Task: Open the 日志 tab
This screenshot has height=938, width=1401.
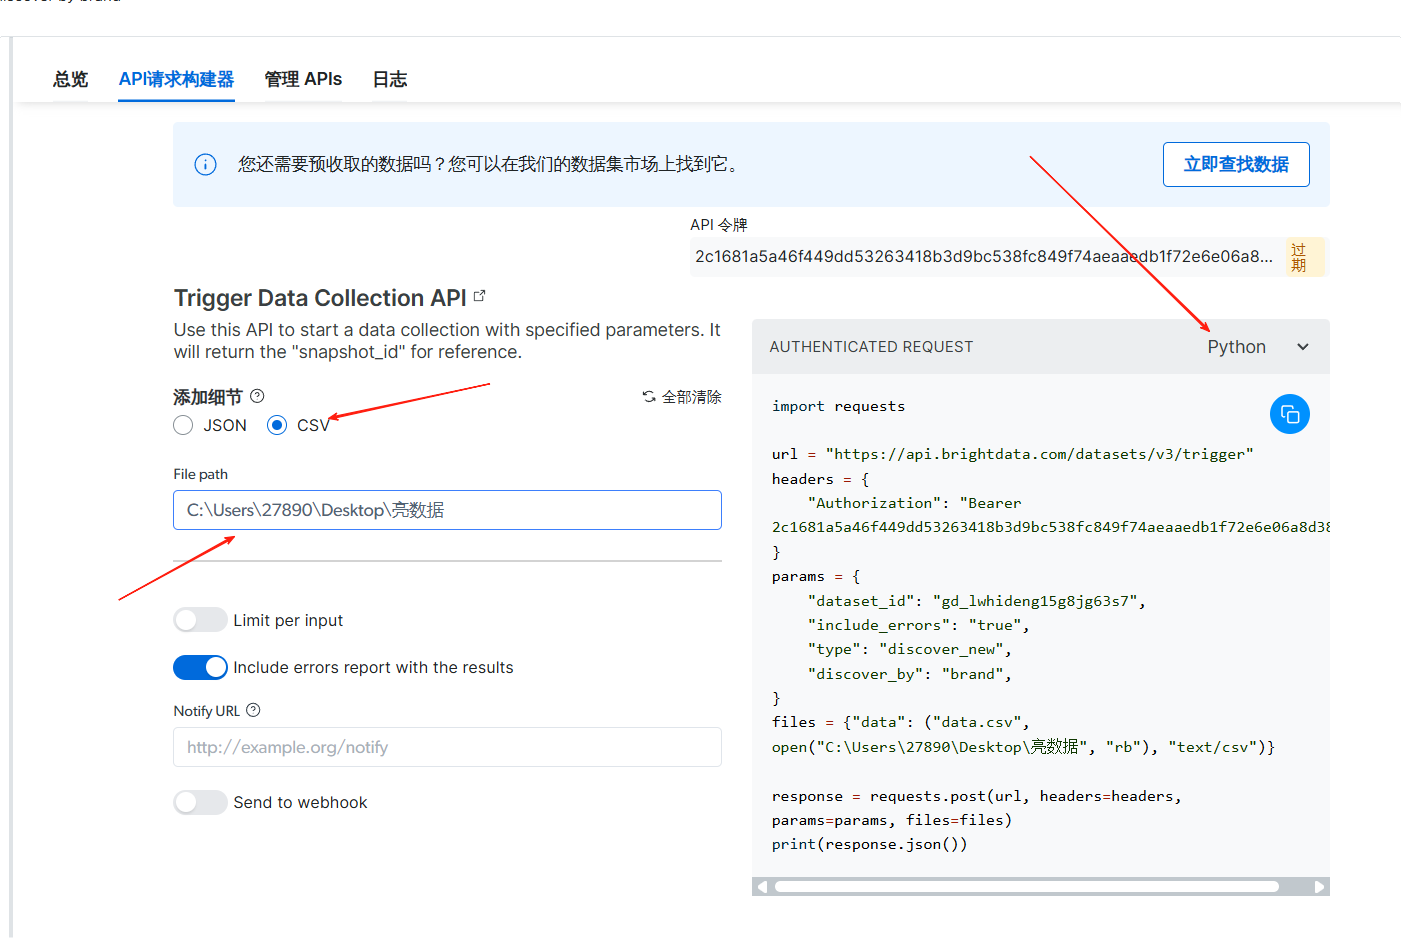Action: coord(390,79)
